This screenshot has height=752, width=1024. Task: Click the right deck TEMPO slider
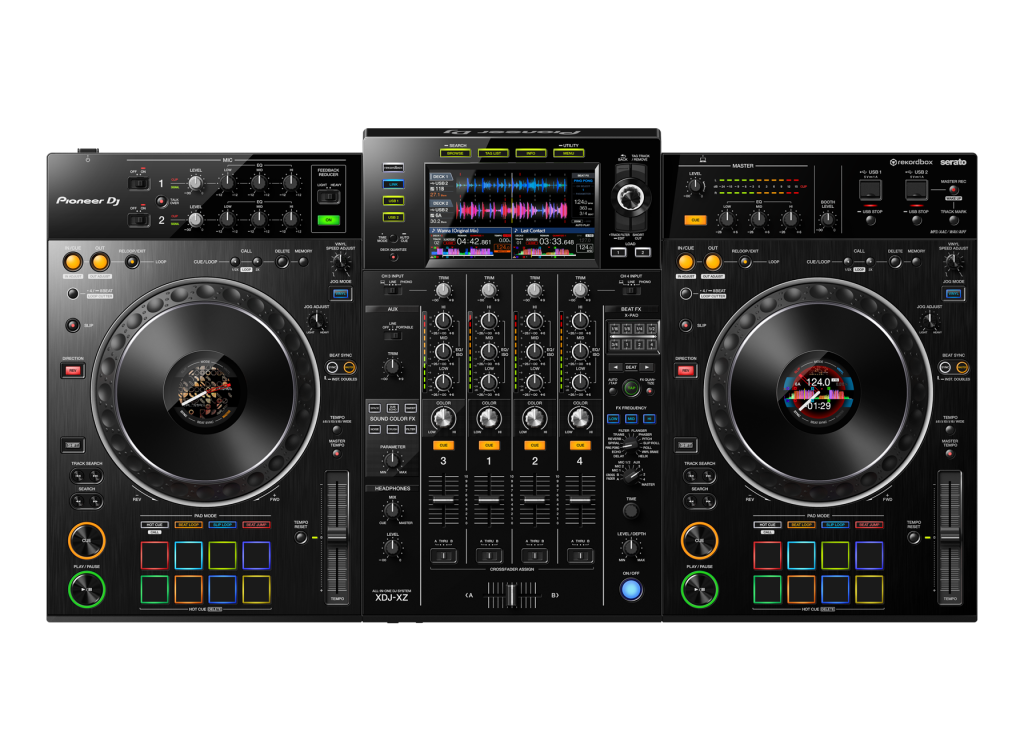[950, 535]
